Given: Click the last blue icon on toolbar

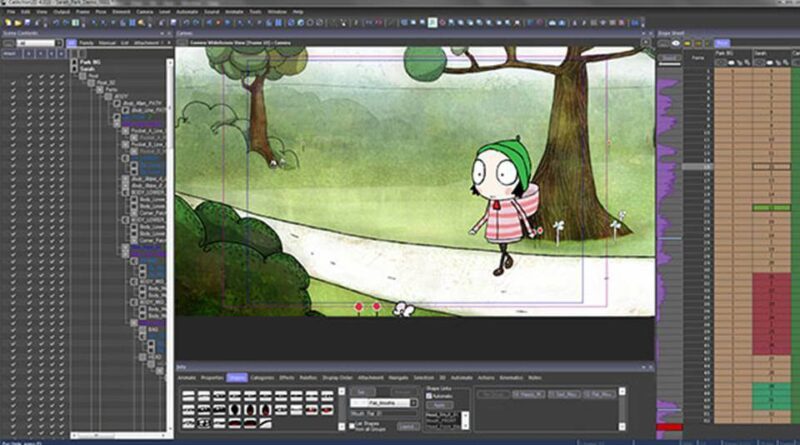Looking at the screenshot, I should [x=635, y=23].
